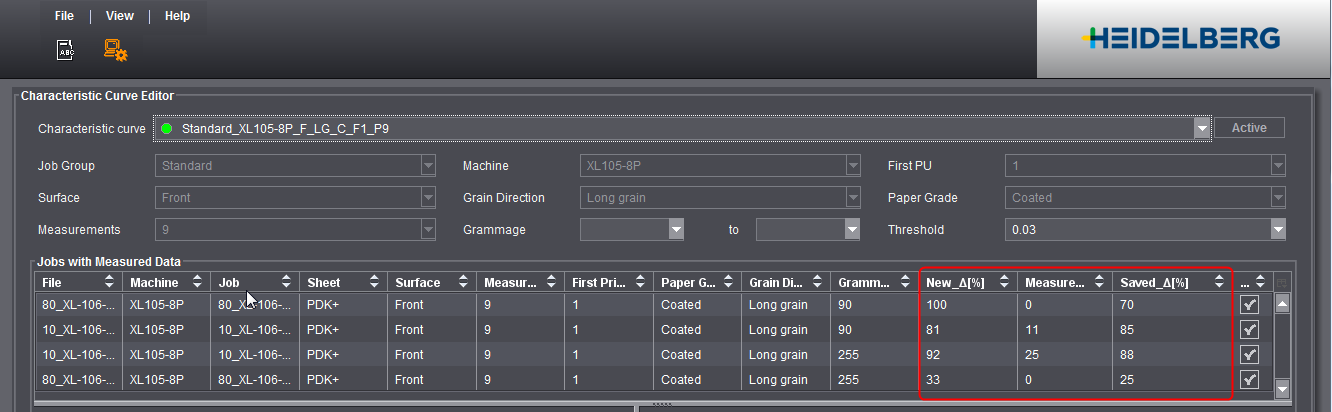Click the Surface column header sort arrows

tap(462, 283)
